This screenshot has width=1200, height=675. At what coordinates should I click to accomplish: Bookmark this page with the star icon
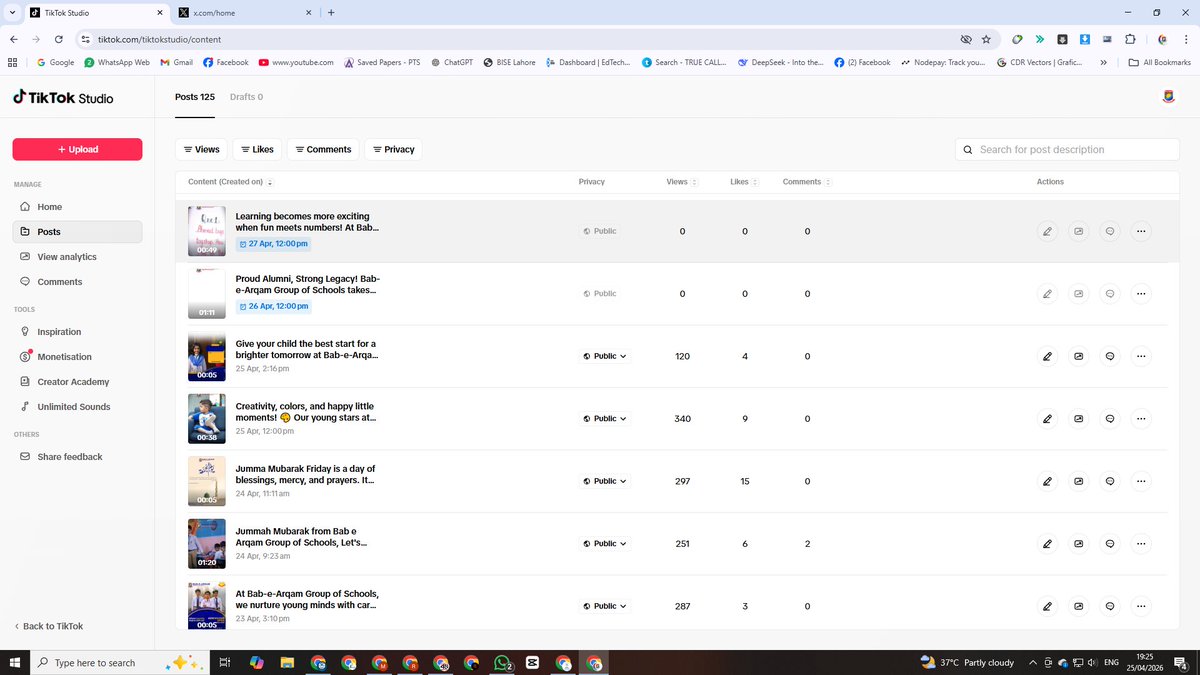pos(986,39)
